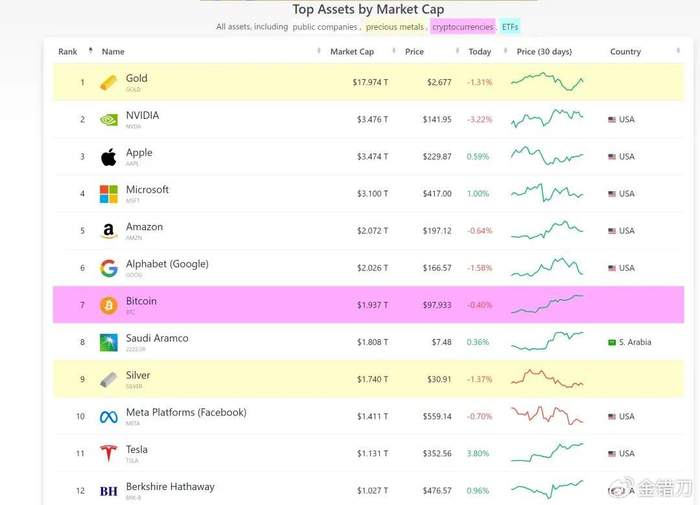
Task: Click the Amazon logo icon
Action: coord(108,231)
